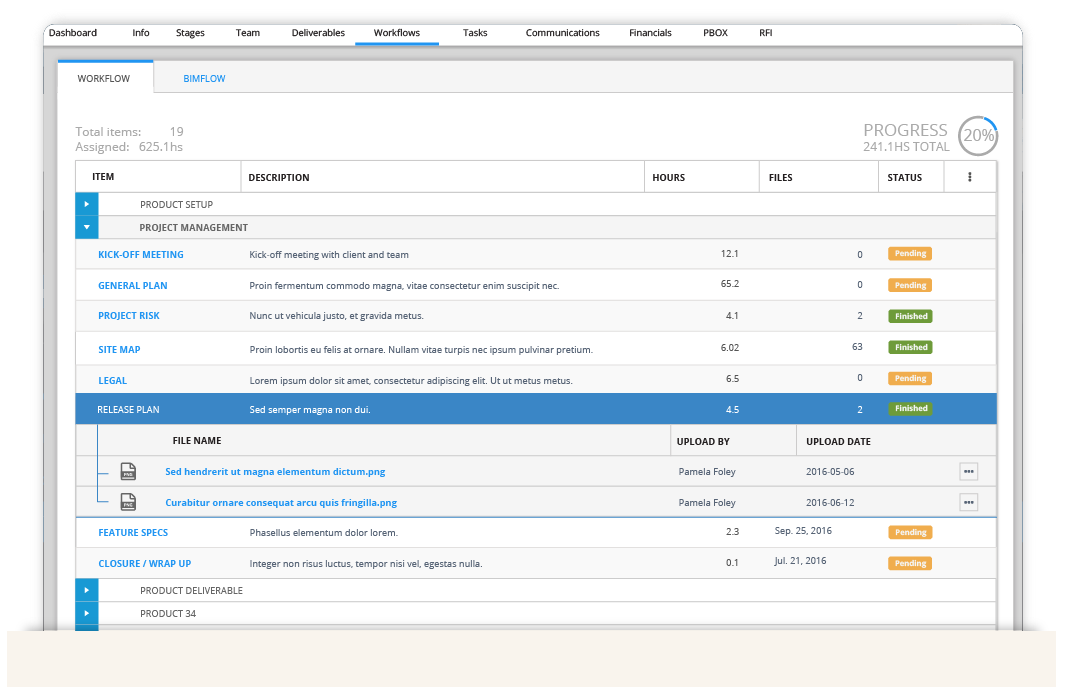Go to the Team tab
The width and height of the screenshot is (1070, 687).
[x=248, y=33]
